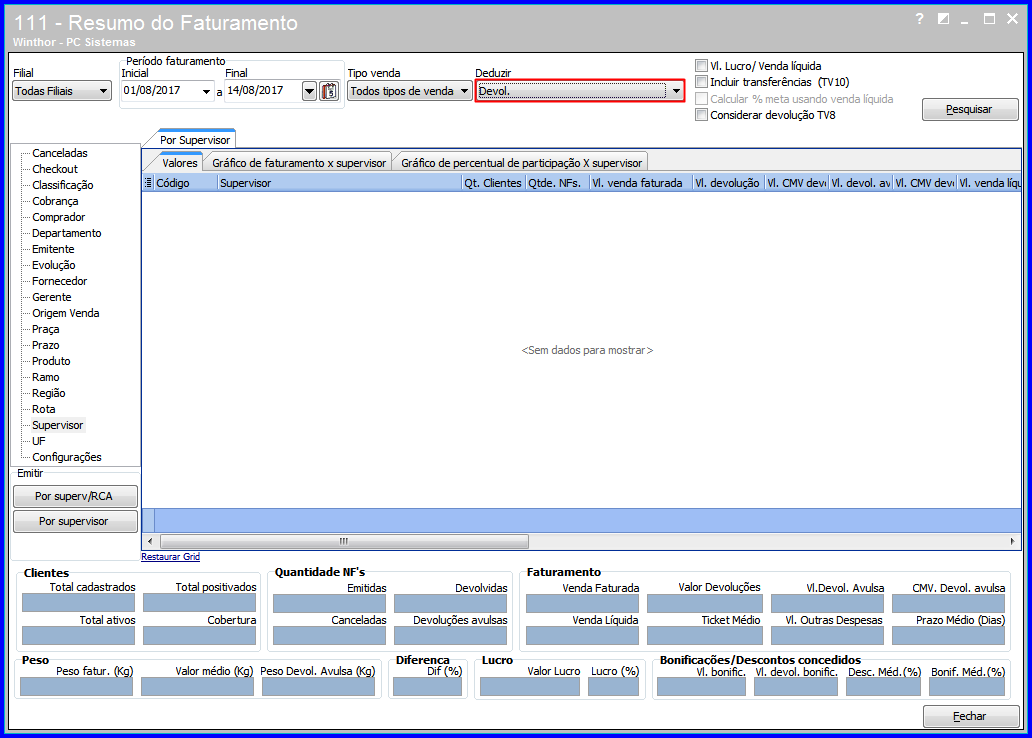The image size is (1032, 738).
Task: Enable Vl. Lucro/ Venda líquida checkbox
Action: point(702,66)
